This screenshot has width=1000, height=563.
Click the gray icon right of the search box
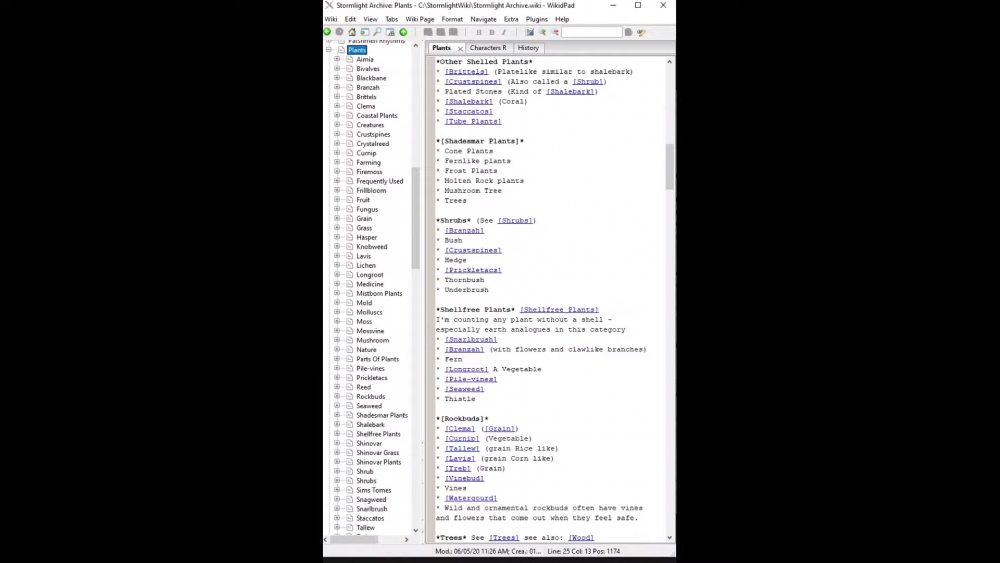click(629, 32)
